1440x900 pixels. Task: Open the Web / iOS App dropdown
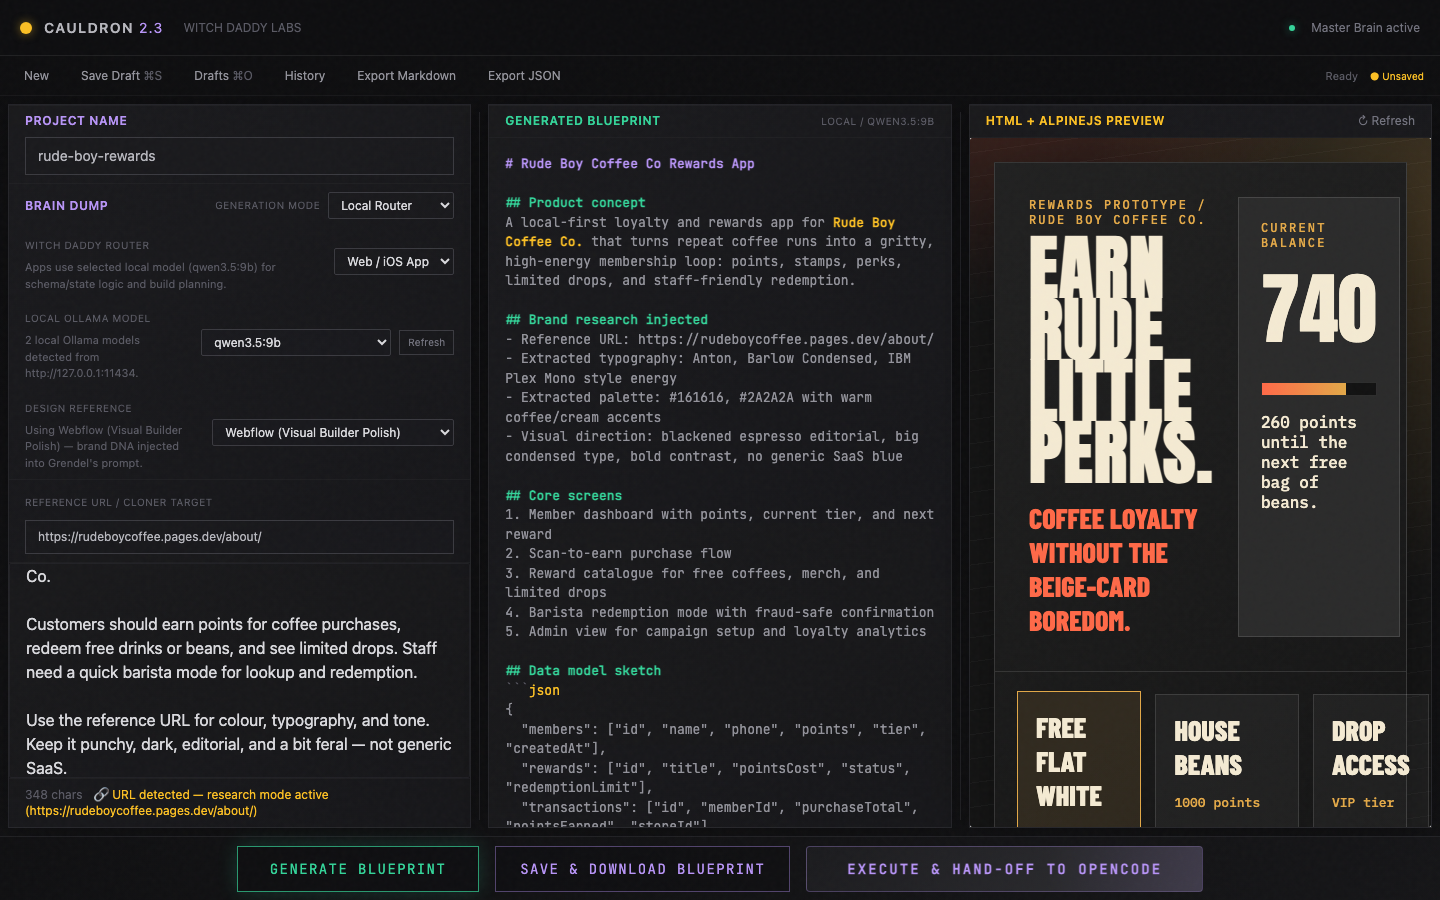(394, 261)
